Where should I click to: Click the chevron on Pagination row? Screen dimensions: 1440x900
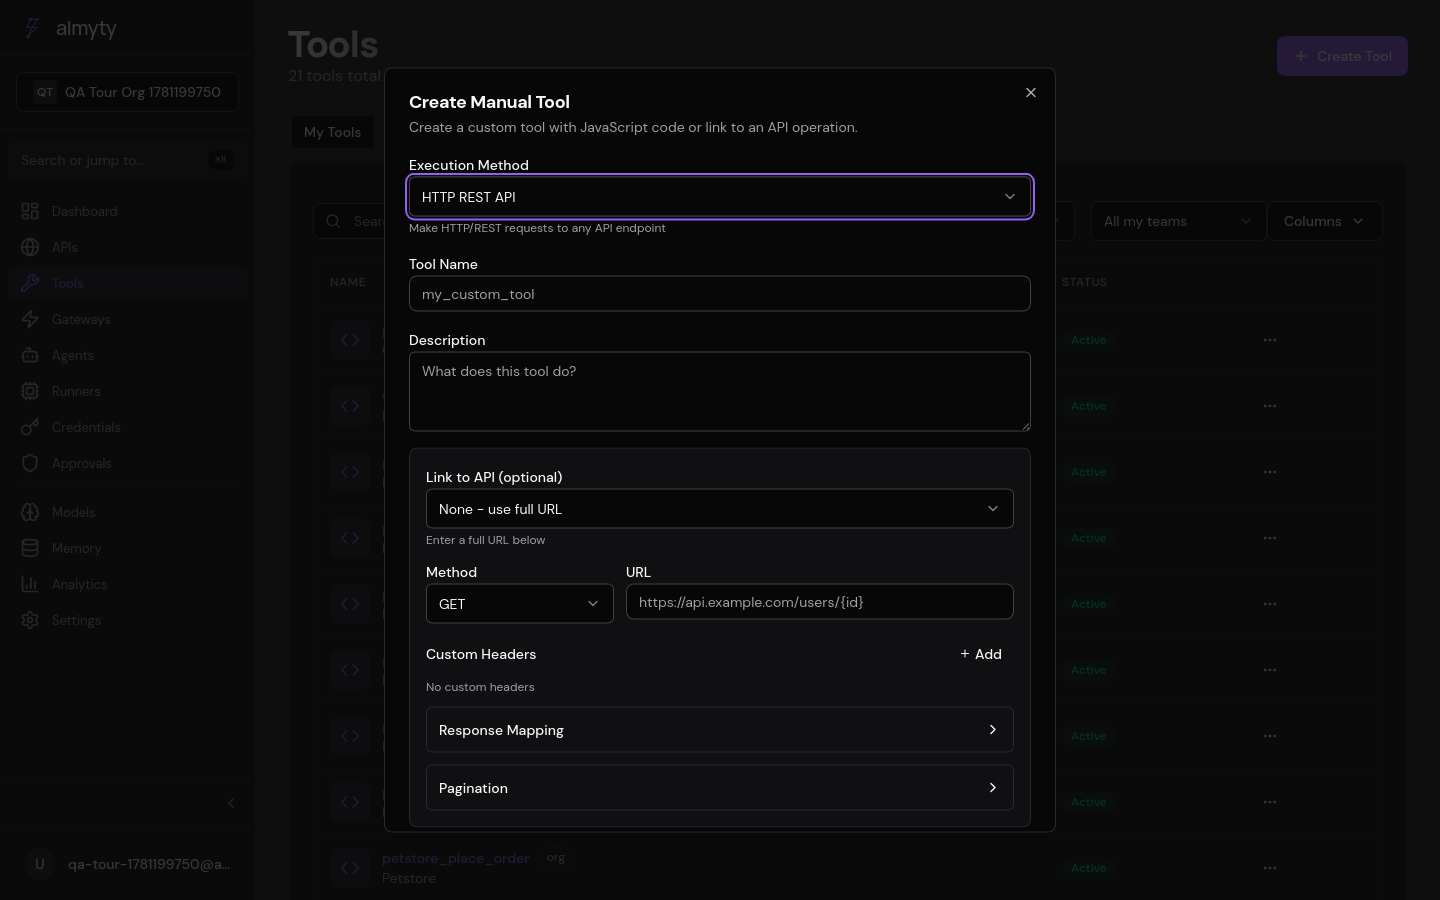coord(993,788)
